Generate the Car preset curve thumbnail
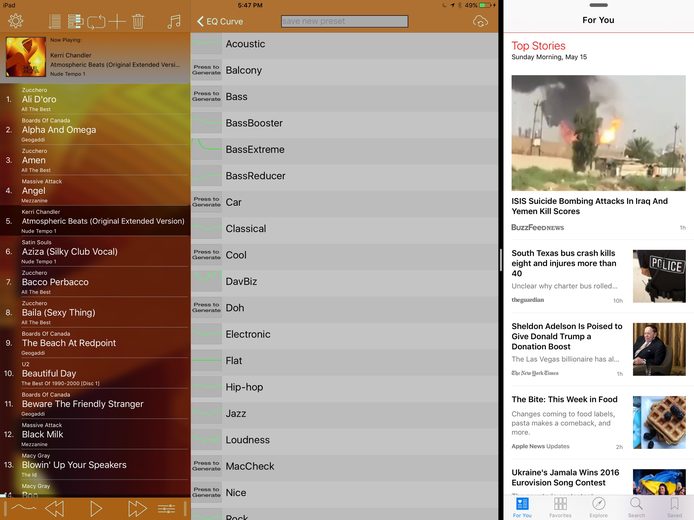Viewport: 694px width, 520px height. pos(206,202)
